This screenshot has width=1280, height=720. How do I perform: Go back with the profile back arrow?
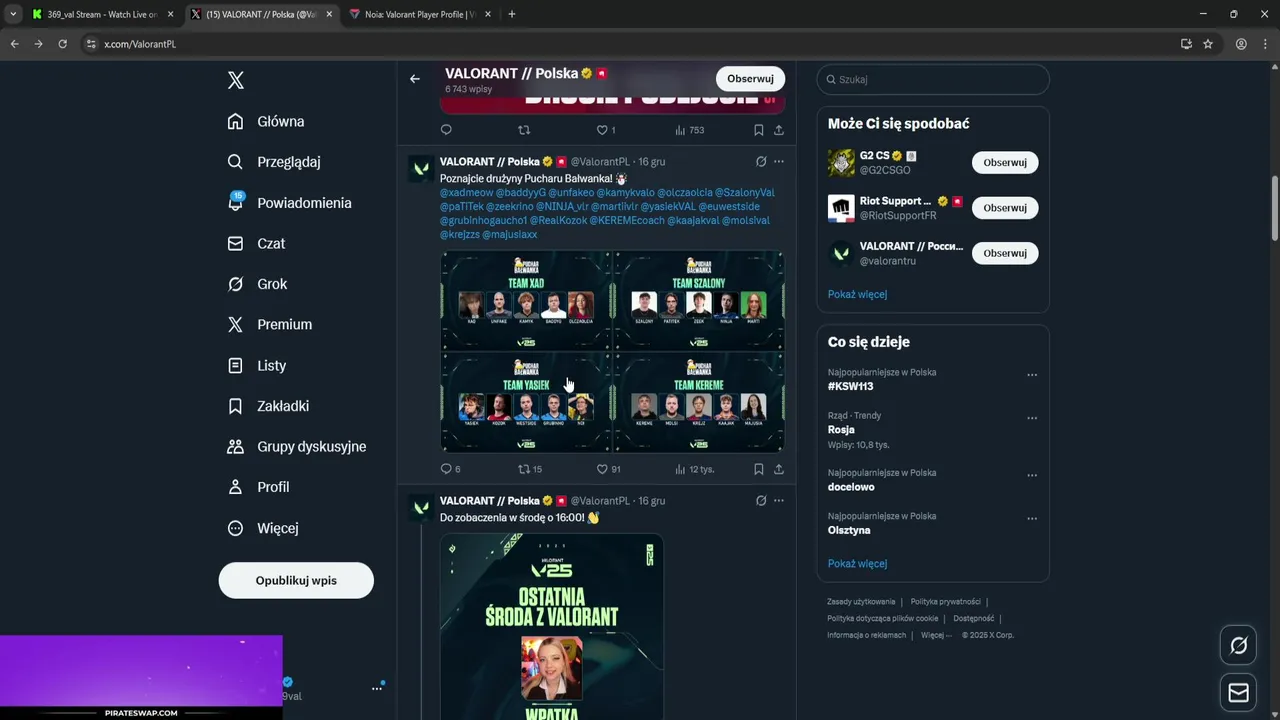tap(415, 79)
